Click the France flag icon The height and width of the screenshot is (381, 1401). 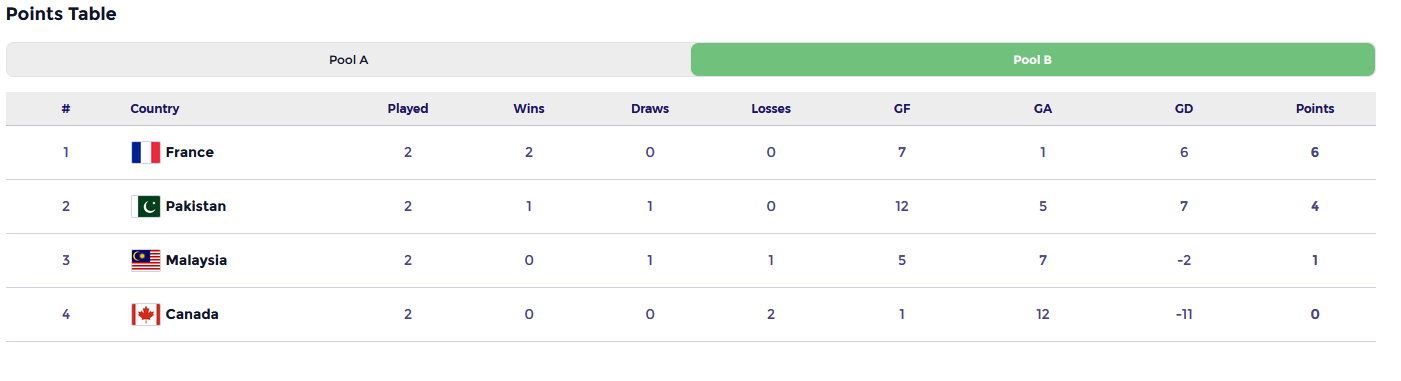pos(146,152)
